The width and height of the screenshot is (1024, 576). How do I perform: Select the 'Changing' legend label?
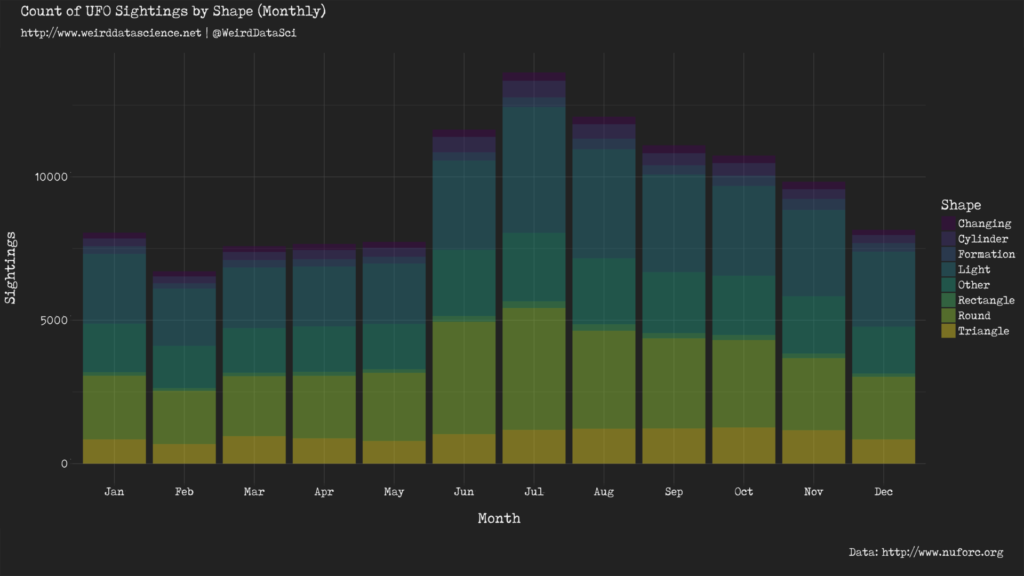click(984, 224)
